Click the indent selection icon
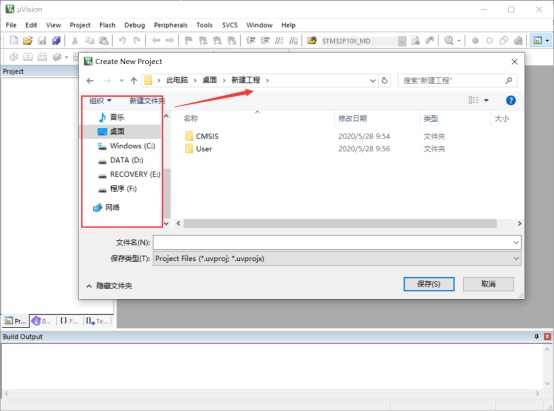The width and height of the screenshot is (554, 411). [251, 41]
